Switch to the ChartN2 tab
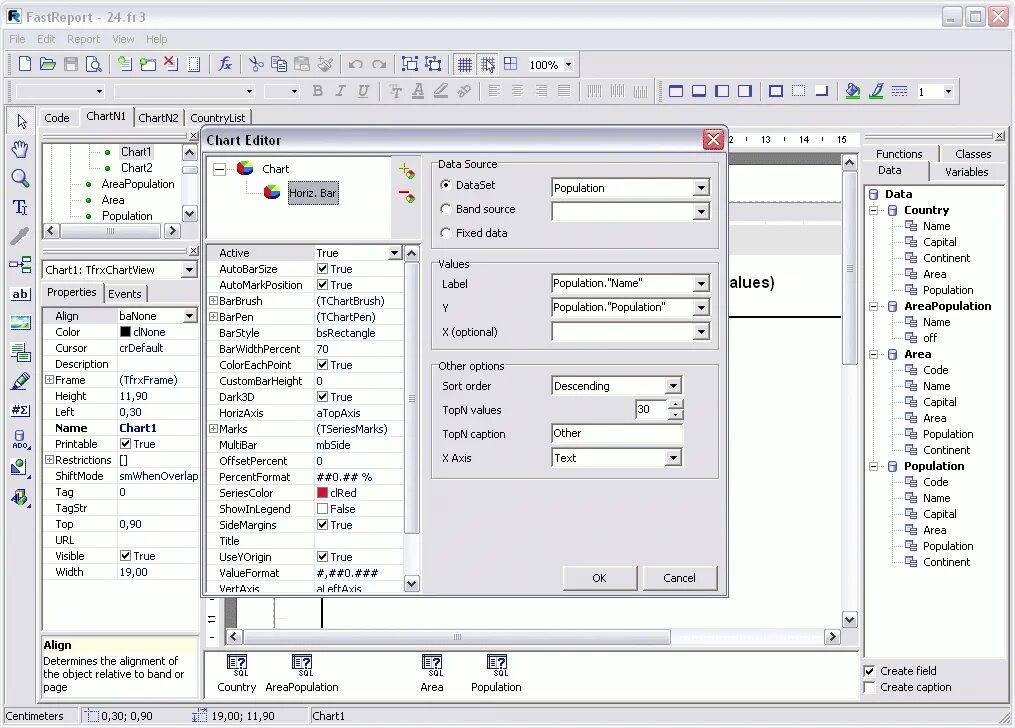Image resolution: width=1015 pixels, height=728 pixels. [158, 117]
